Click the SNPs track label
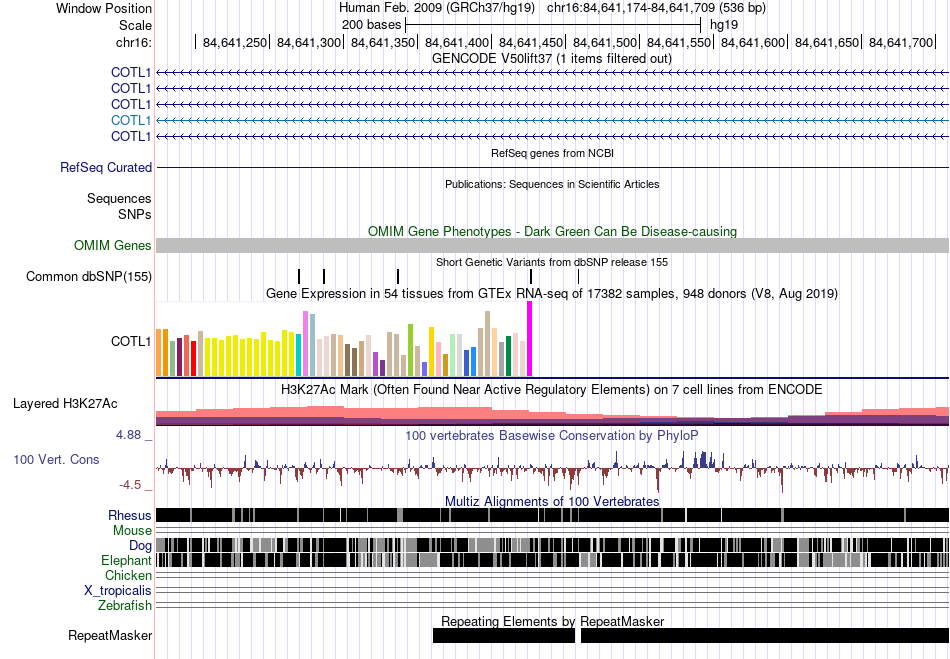Screen dimensions: 950x659 point(135,214)
